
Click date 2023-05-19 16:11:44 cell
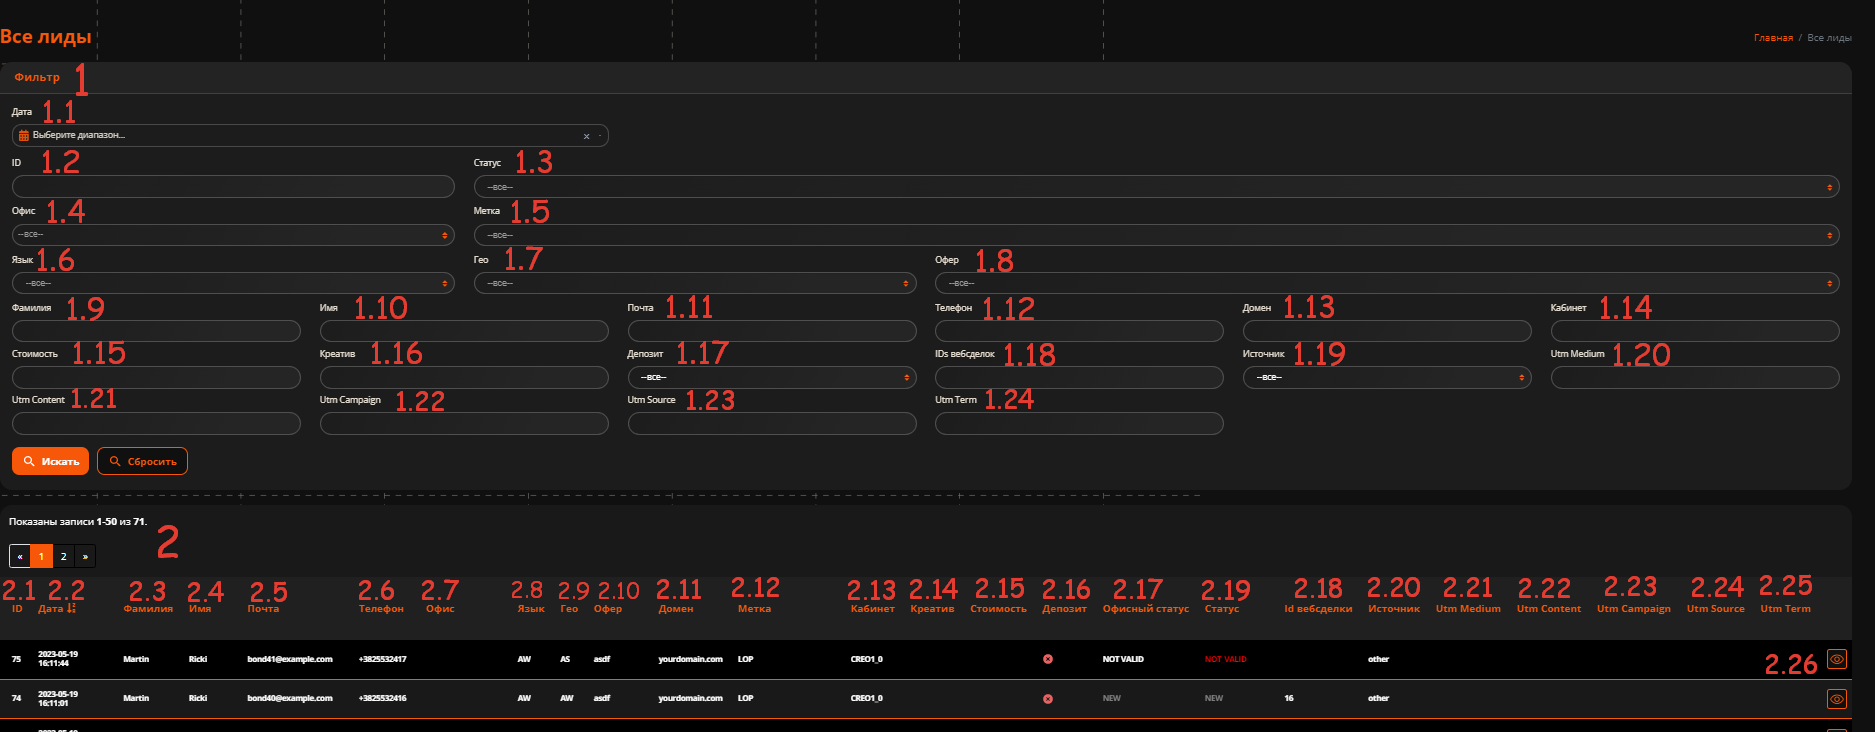(x=58, y=659)
